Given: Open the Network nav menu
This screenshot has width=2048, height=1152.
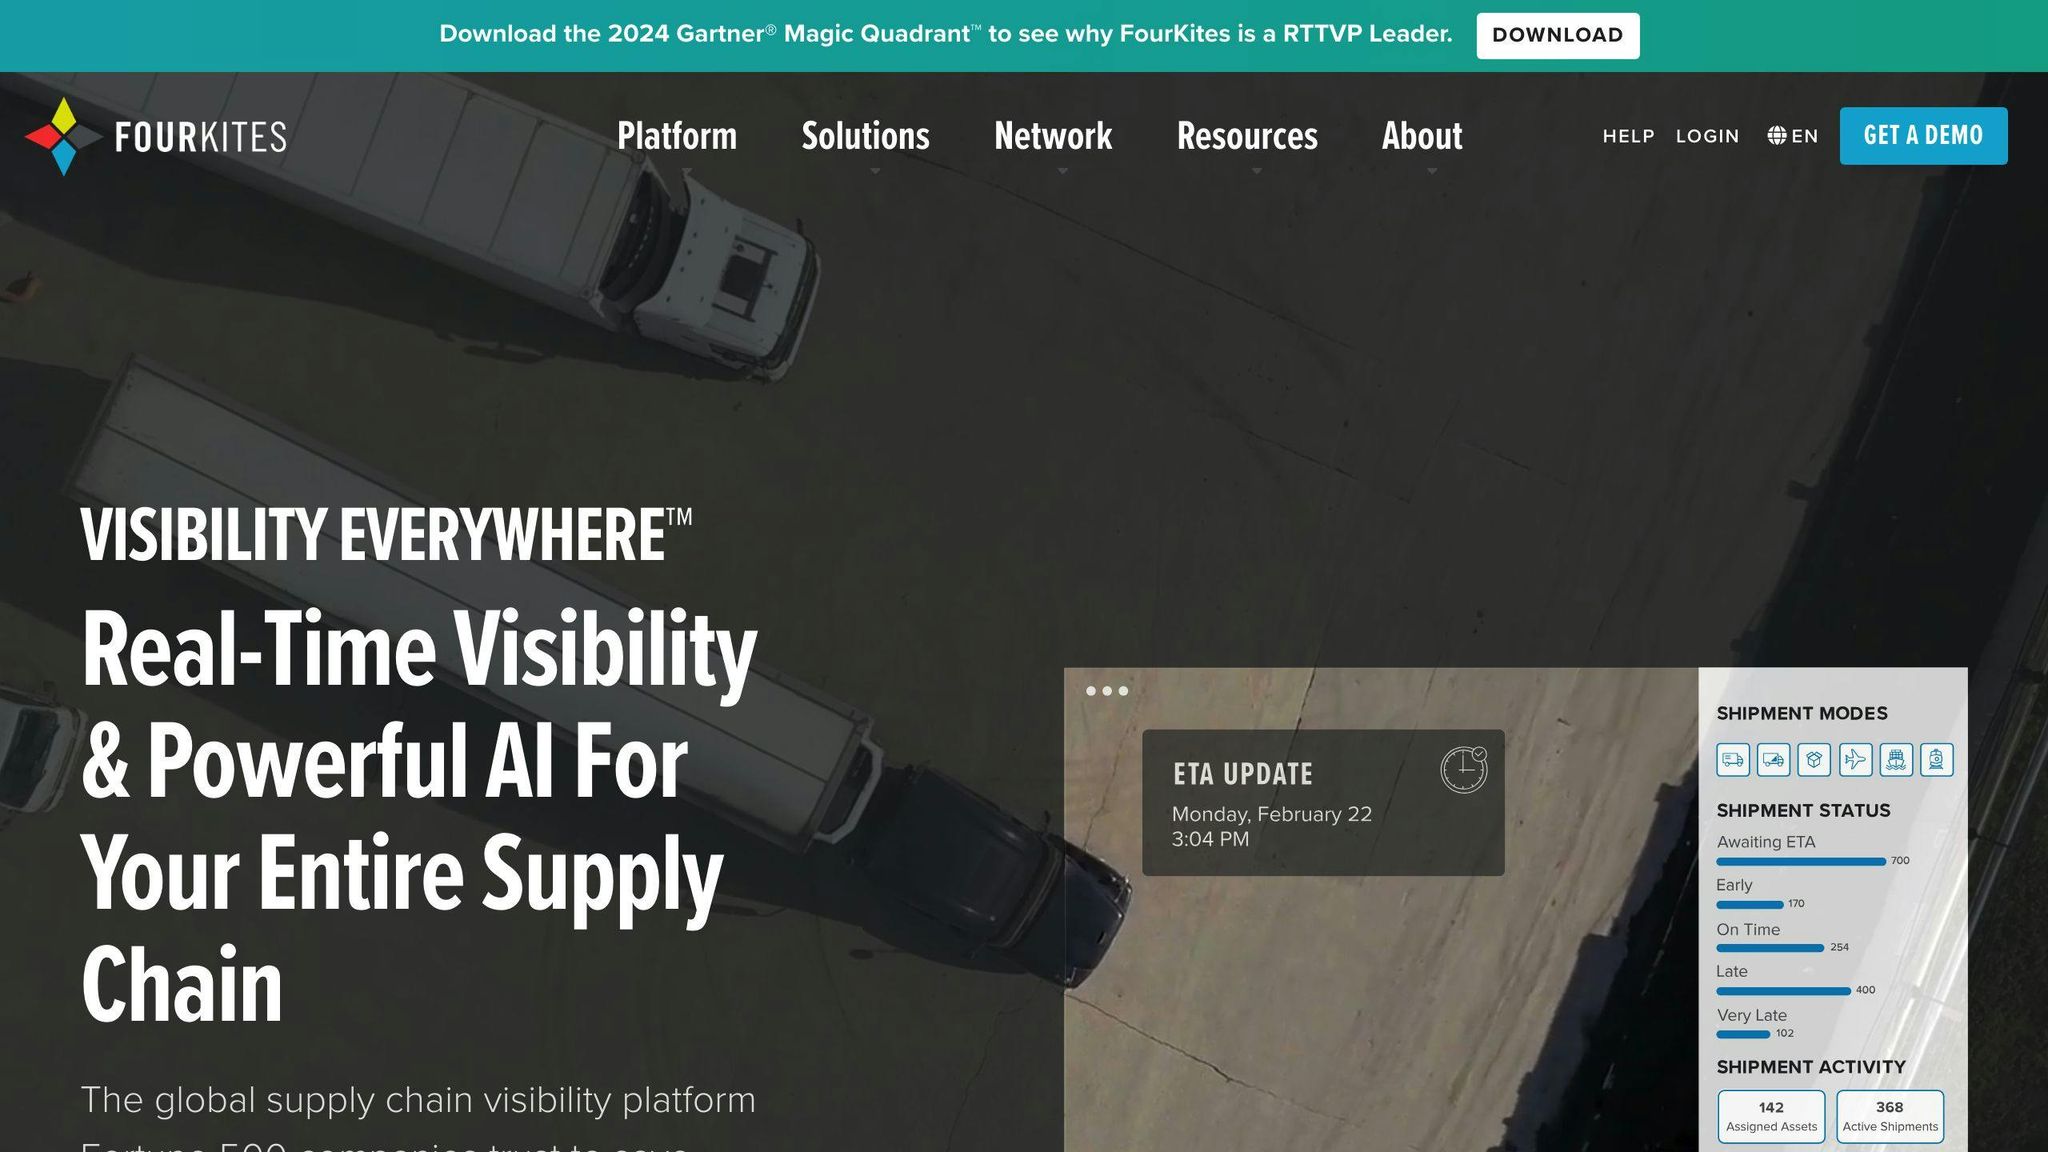Looking at the screenshot, I should (x=1053, y=136).
